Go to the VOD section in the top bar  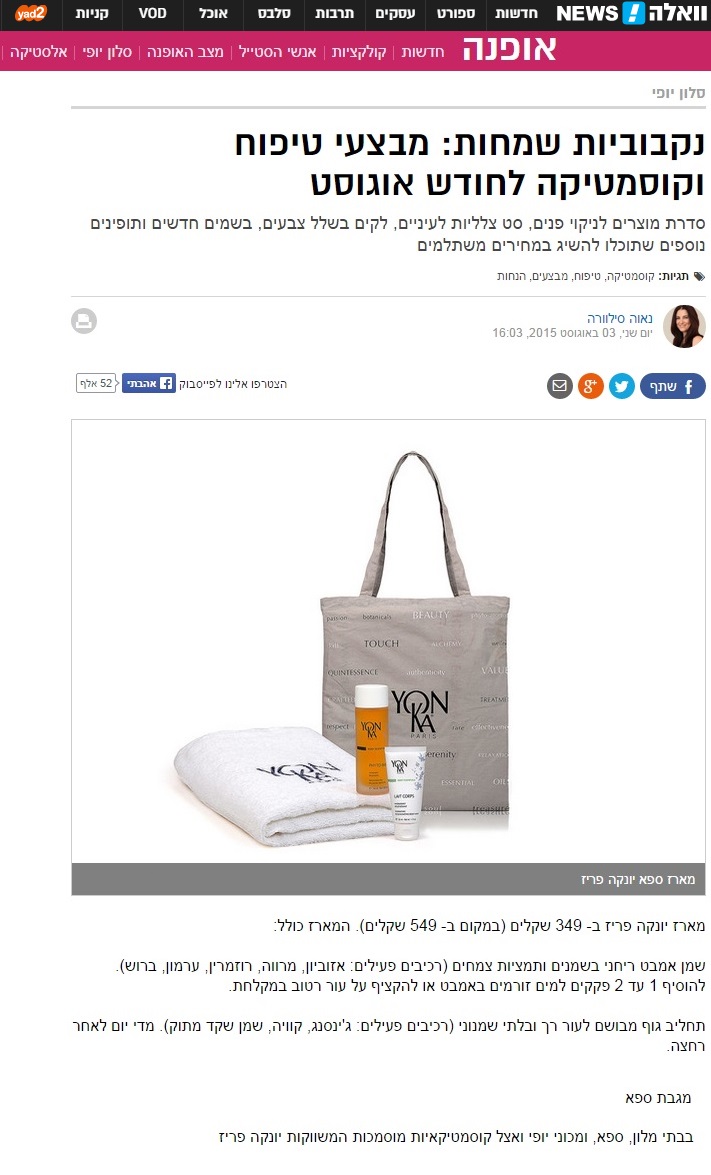152,13
